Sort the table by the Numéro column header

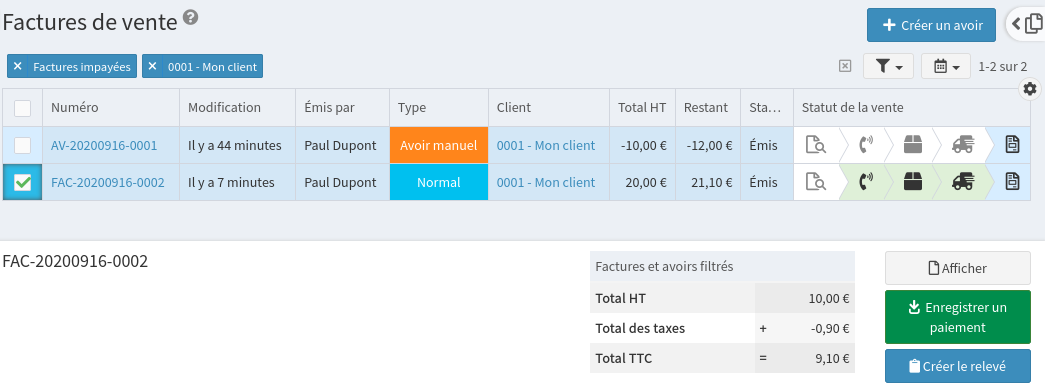75,108
